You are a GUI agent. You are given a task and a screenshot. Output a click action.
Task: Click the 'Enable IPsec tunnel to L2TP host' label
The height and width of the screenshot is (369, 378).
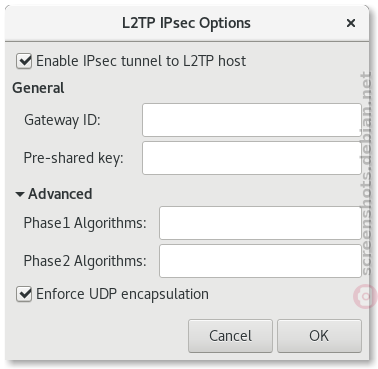click(x=141, y=61)
